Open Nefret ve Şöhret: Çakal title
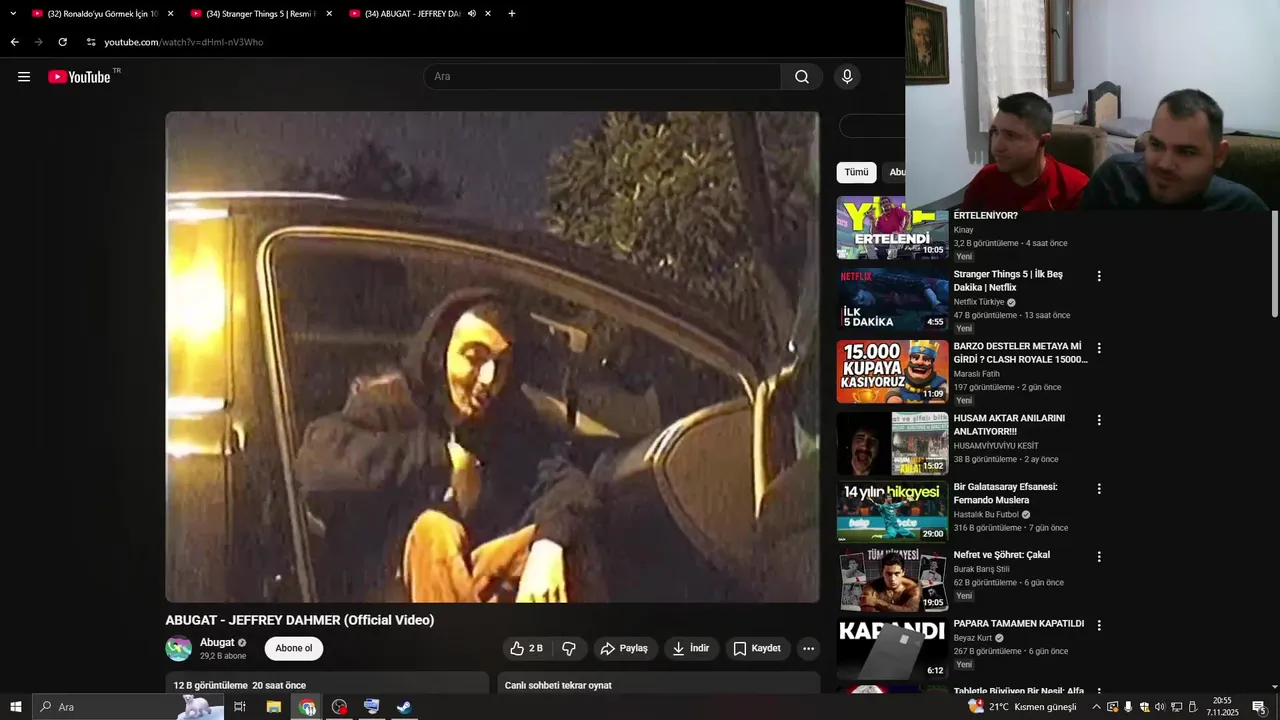Viewport: 1280px width, 720px height. tap(1002, 555)
